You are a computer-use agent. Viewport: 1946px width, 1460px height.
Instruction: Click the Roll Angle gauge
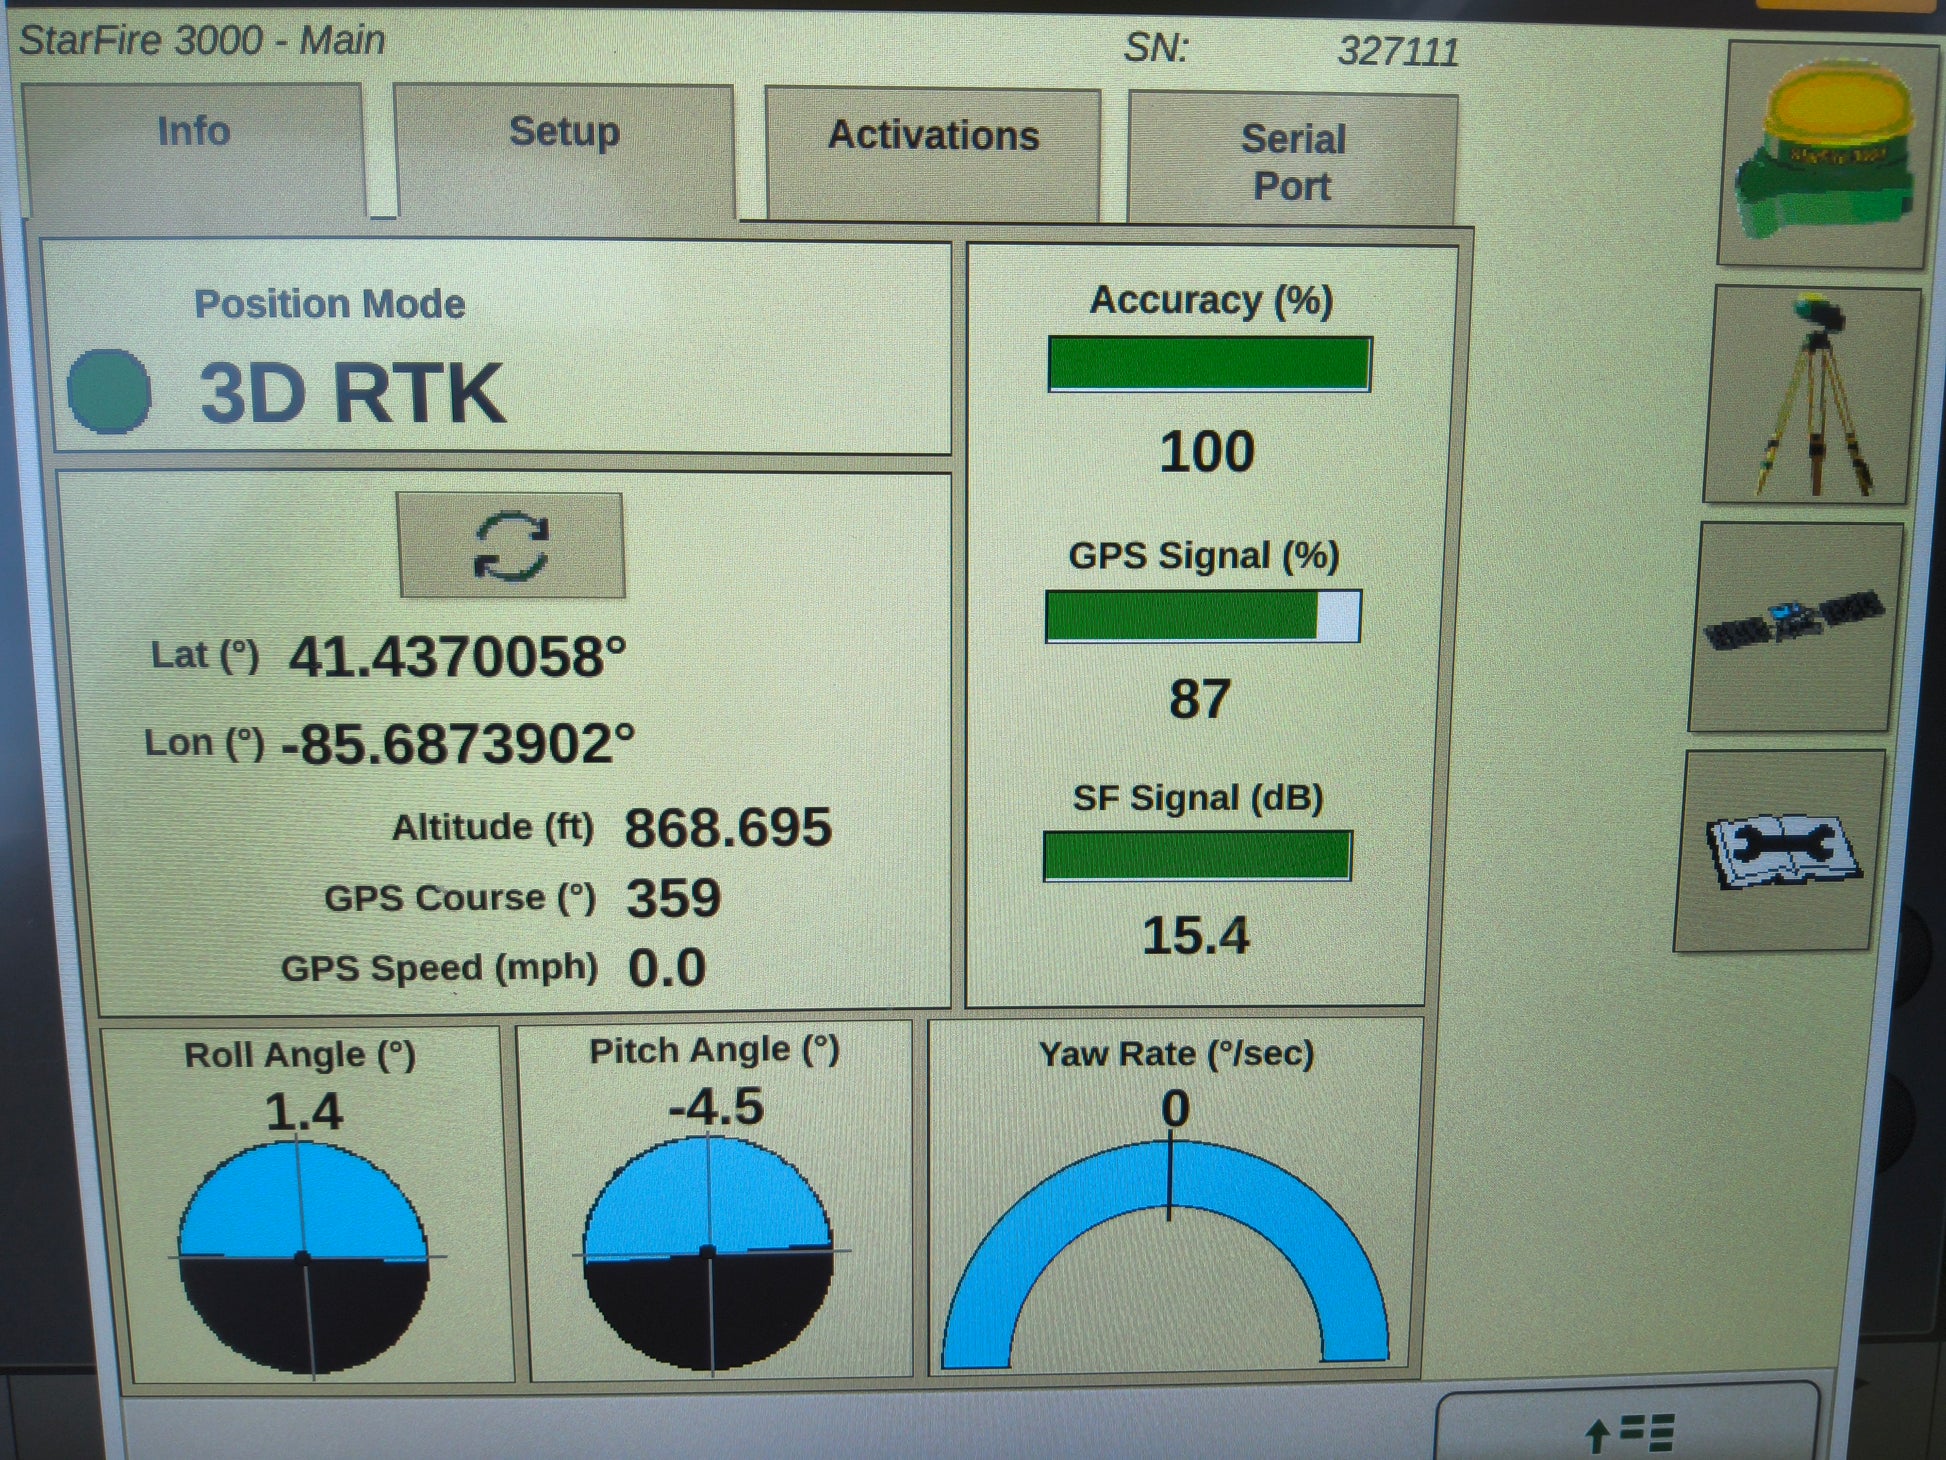click(304, 1255)
